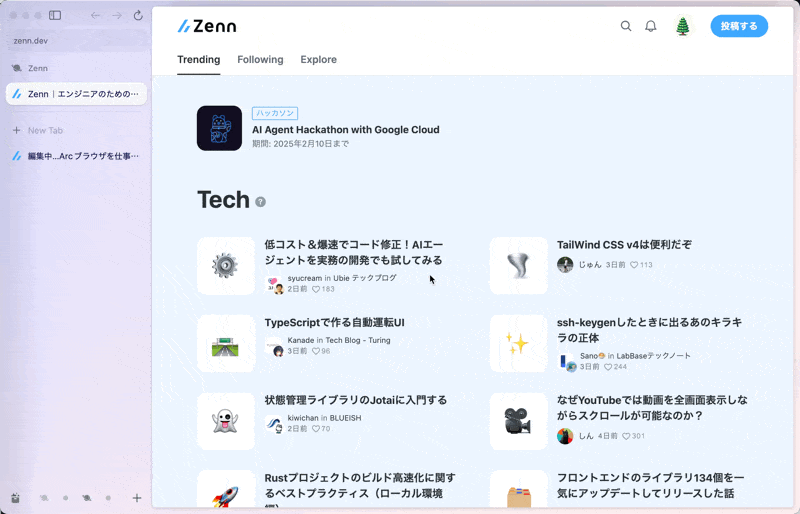Viewport: 800px width, 514px height.
Task: Open AI Agent Hackathon with Google Cloud
Action: pyautogui.click(x=345, y=130)
